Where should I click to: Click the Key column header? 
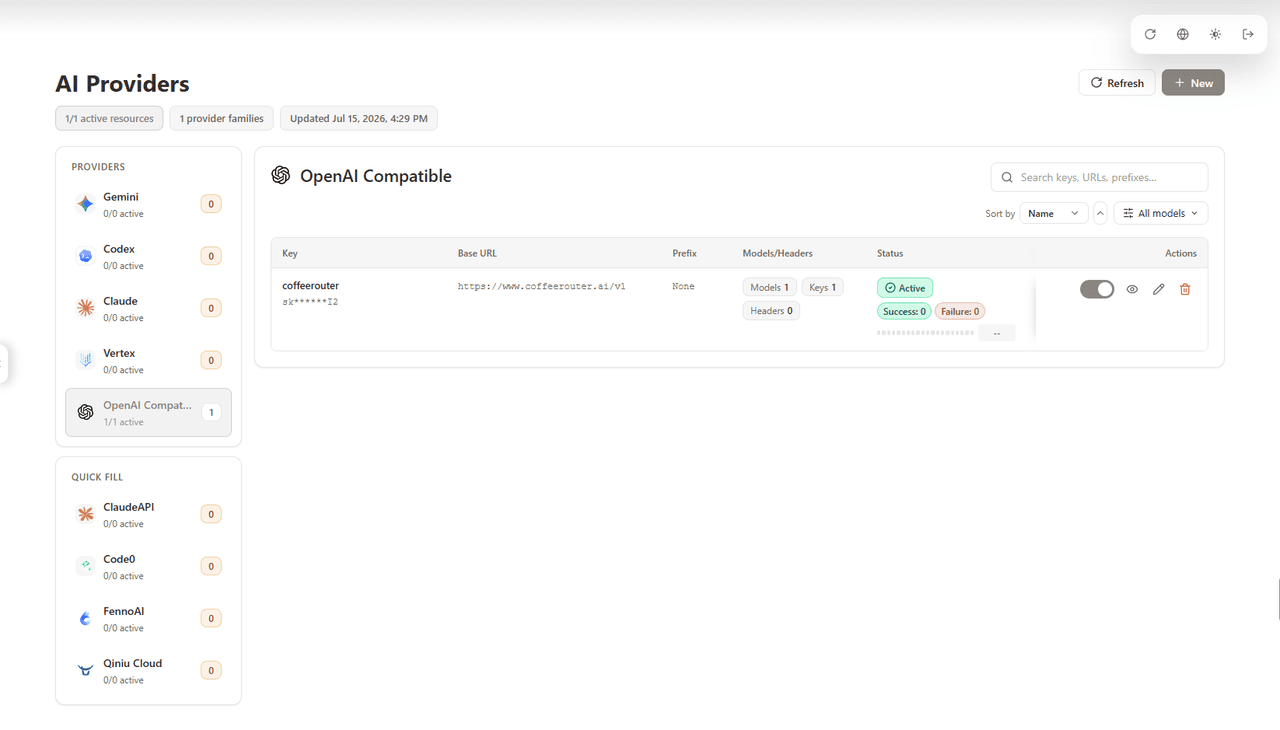(290, 253)
